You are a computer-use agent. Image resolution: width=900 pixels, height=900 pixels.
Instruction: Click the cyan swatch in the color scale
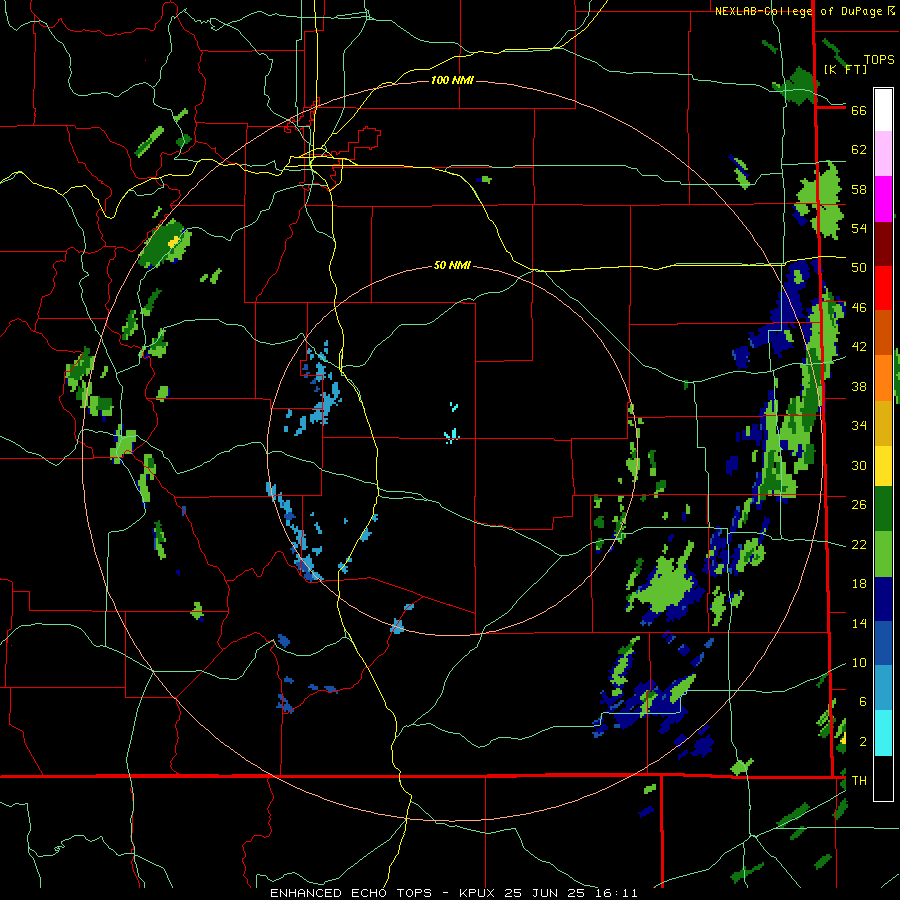[883, 733]
